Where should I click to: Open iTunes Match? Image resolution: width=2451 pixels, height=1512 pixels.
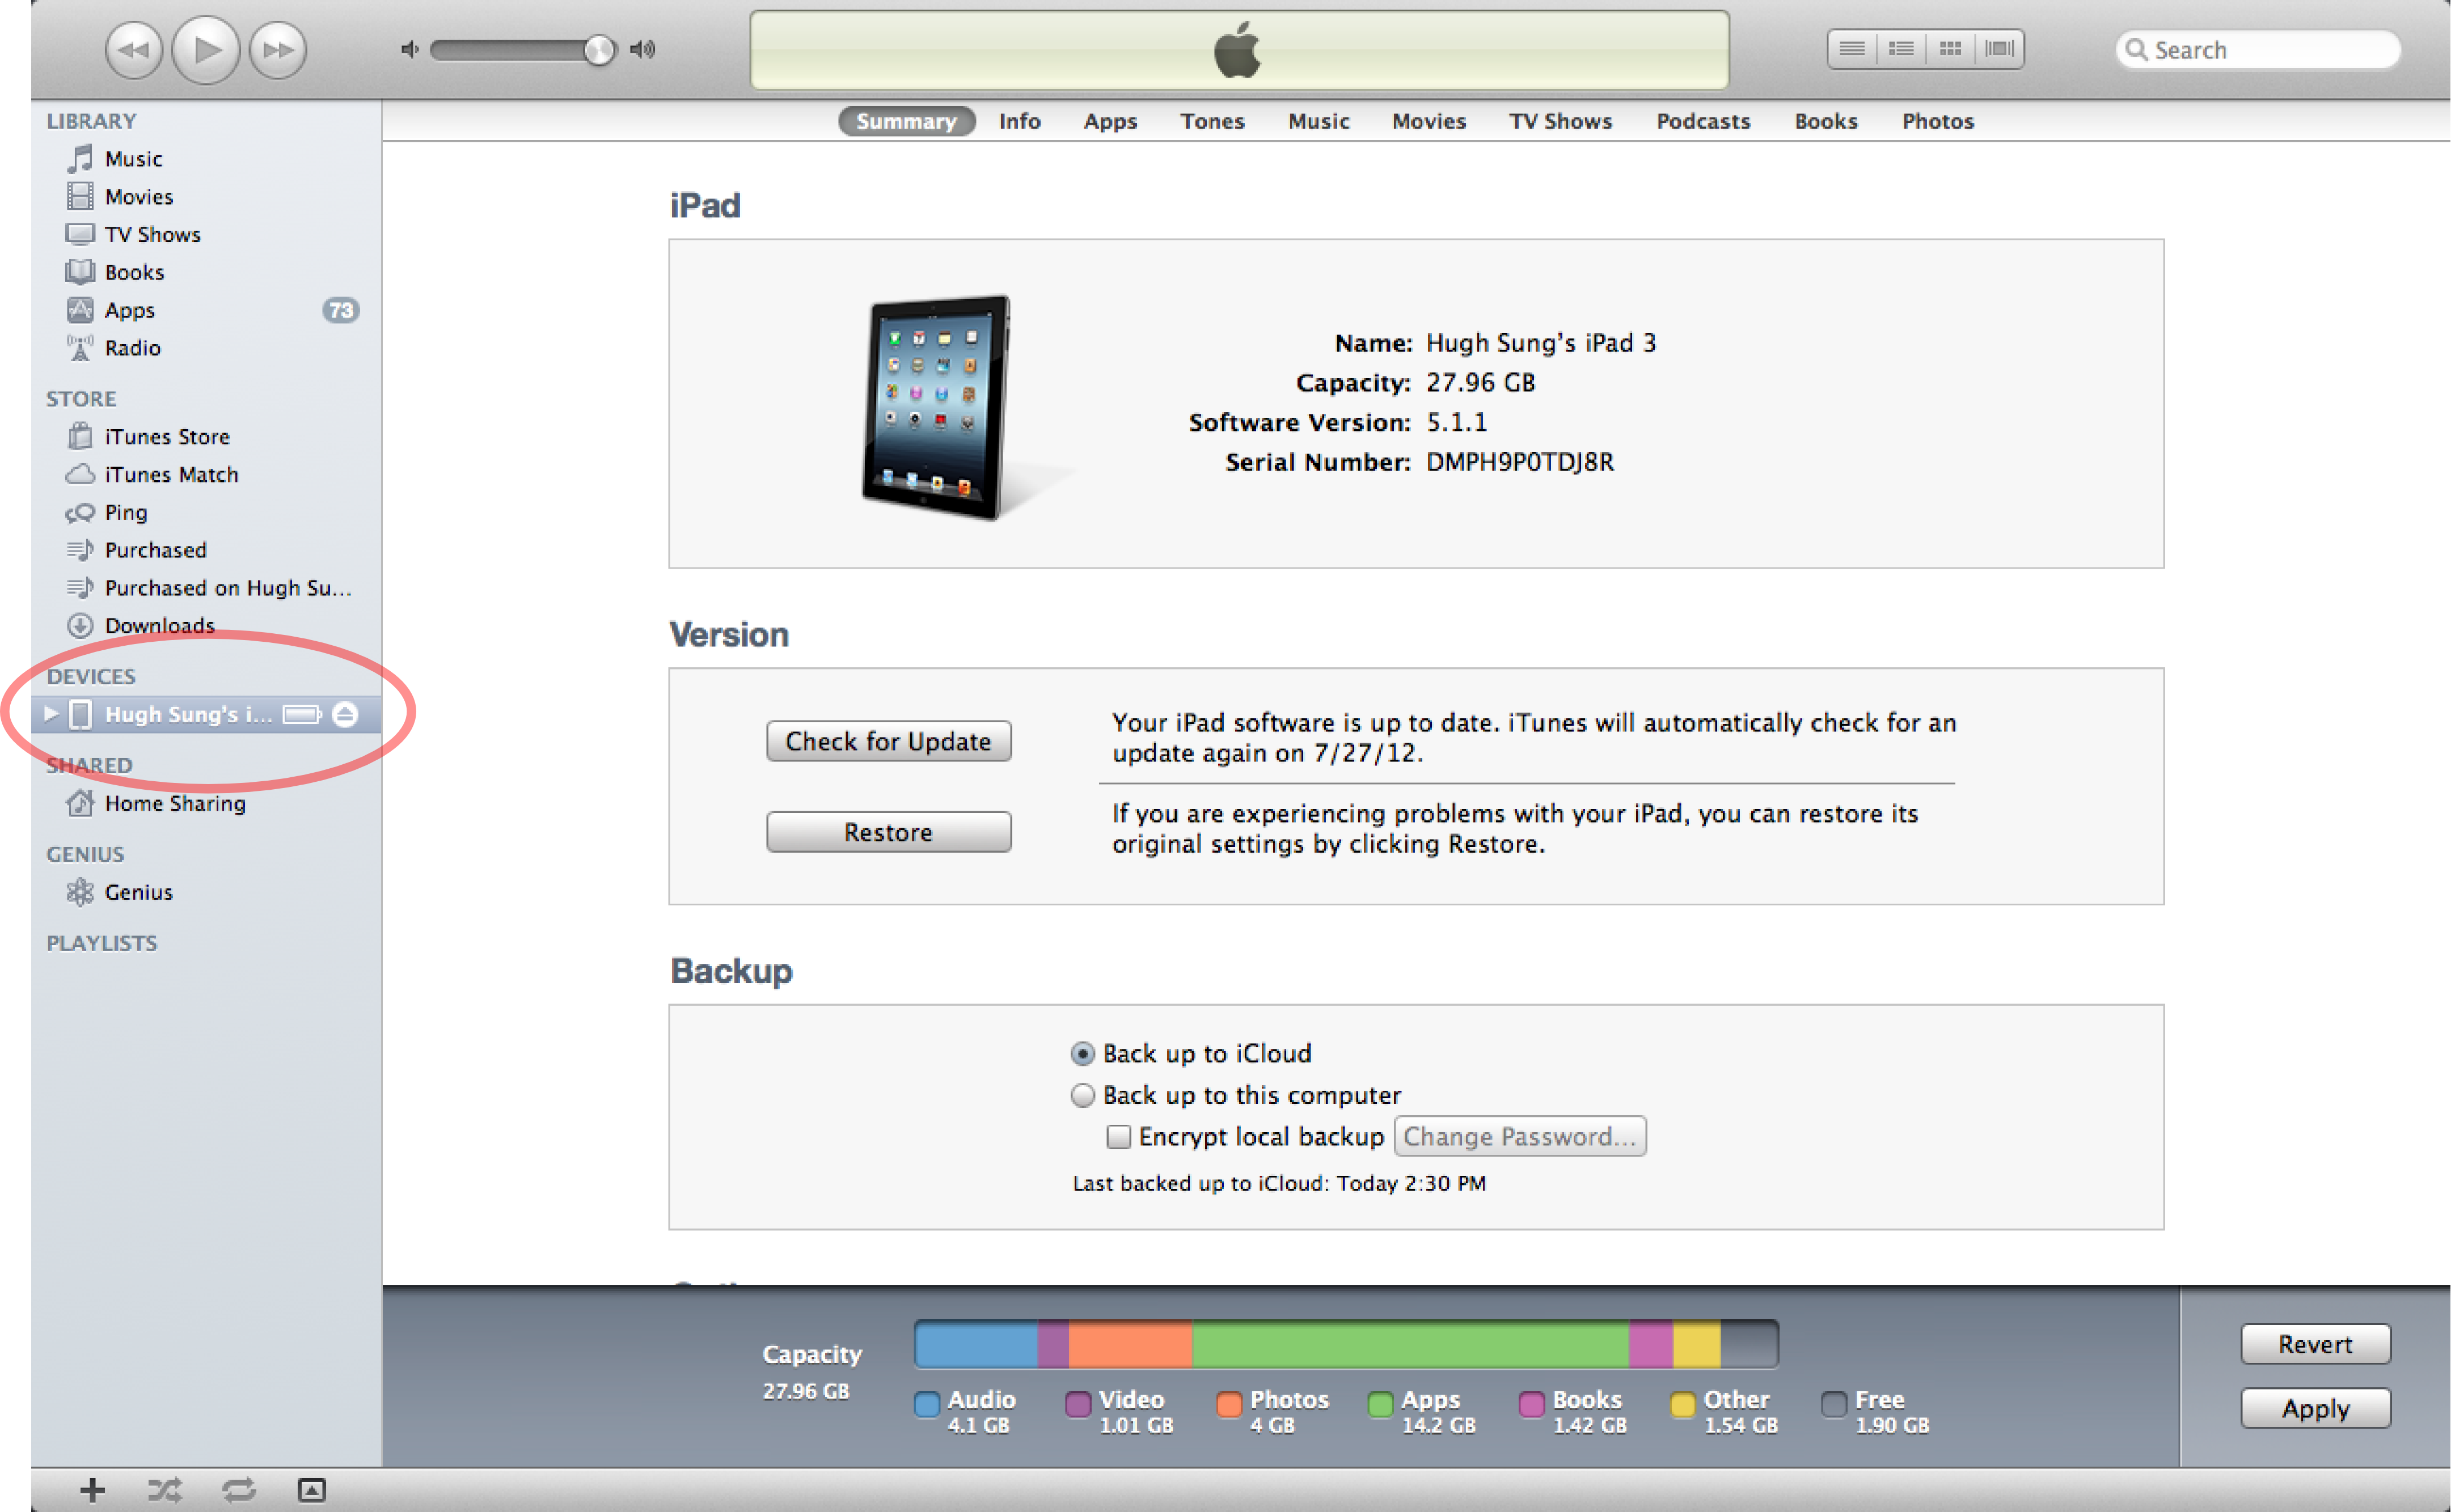pyautogui.click(x=205, y=475)
